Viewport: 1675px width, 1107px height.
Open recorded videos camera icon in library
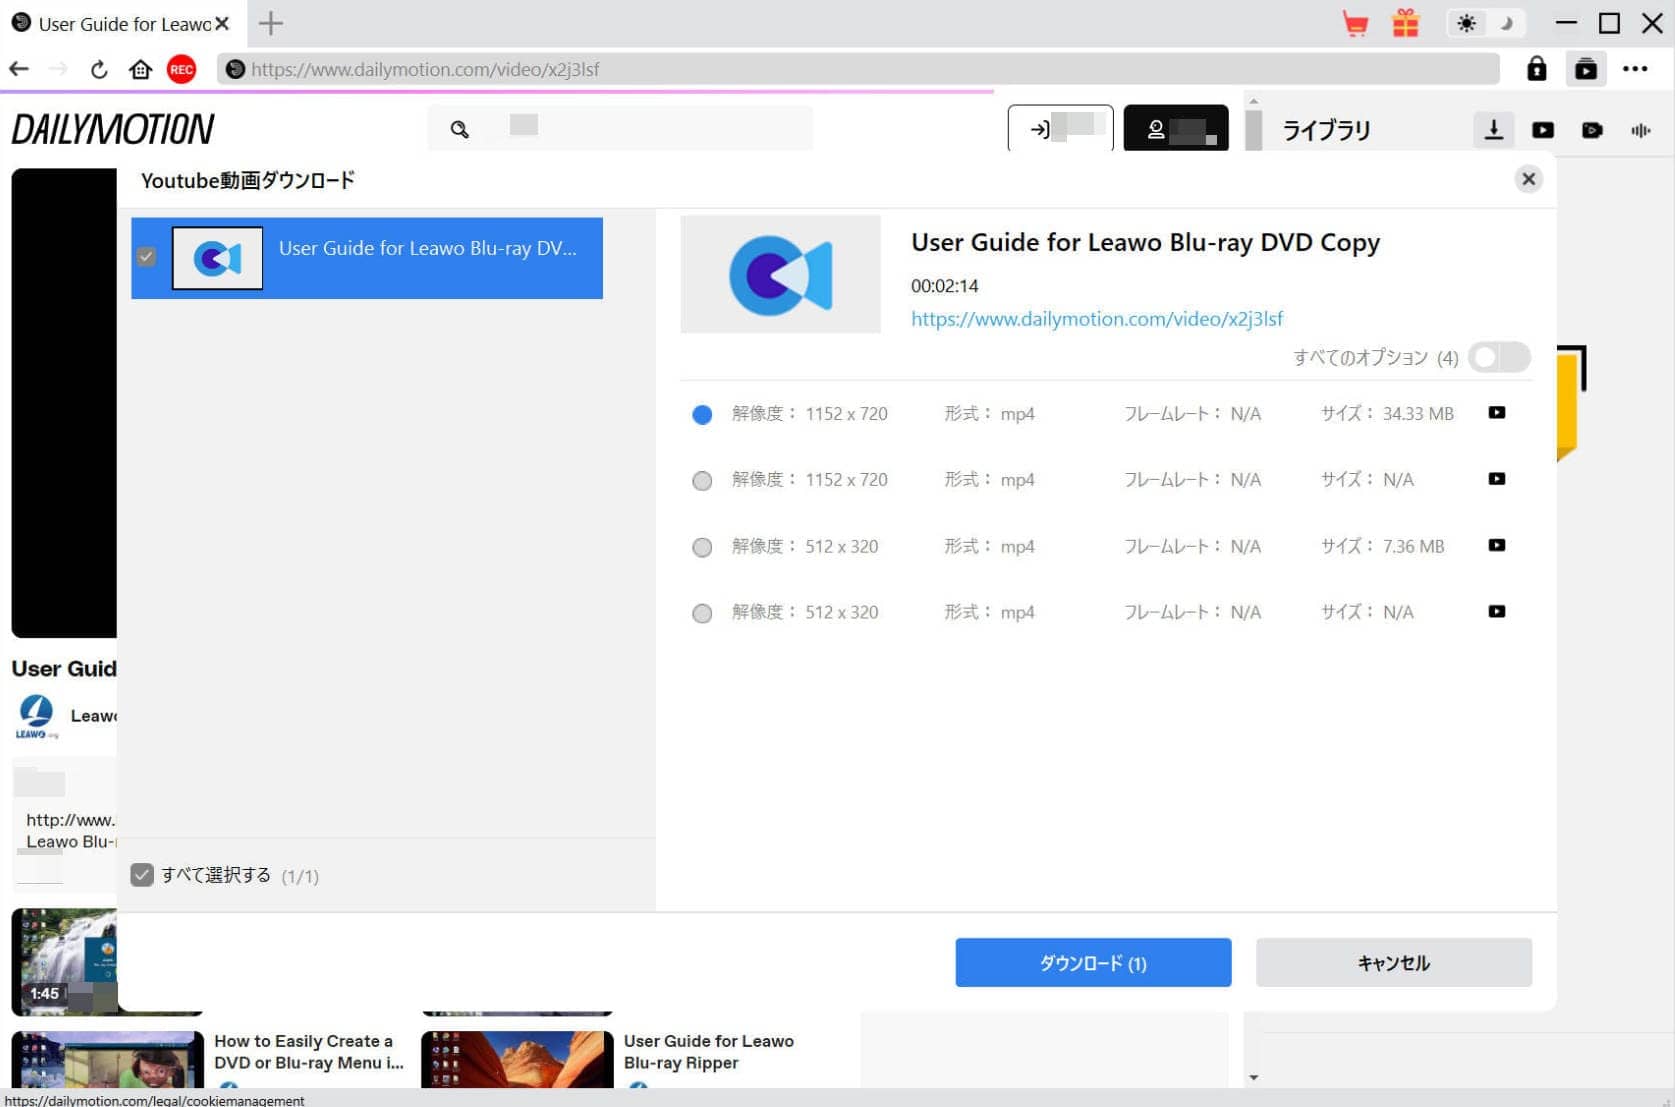click(x=1592, y=130)
